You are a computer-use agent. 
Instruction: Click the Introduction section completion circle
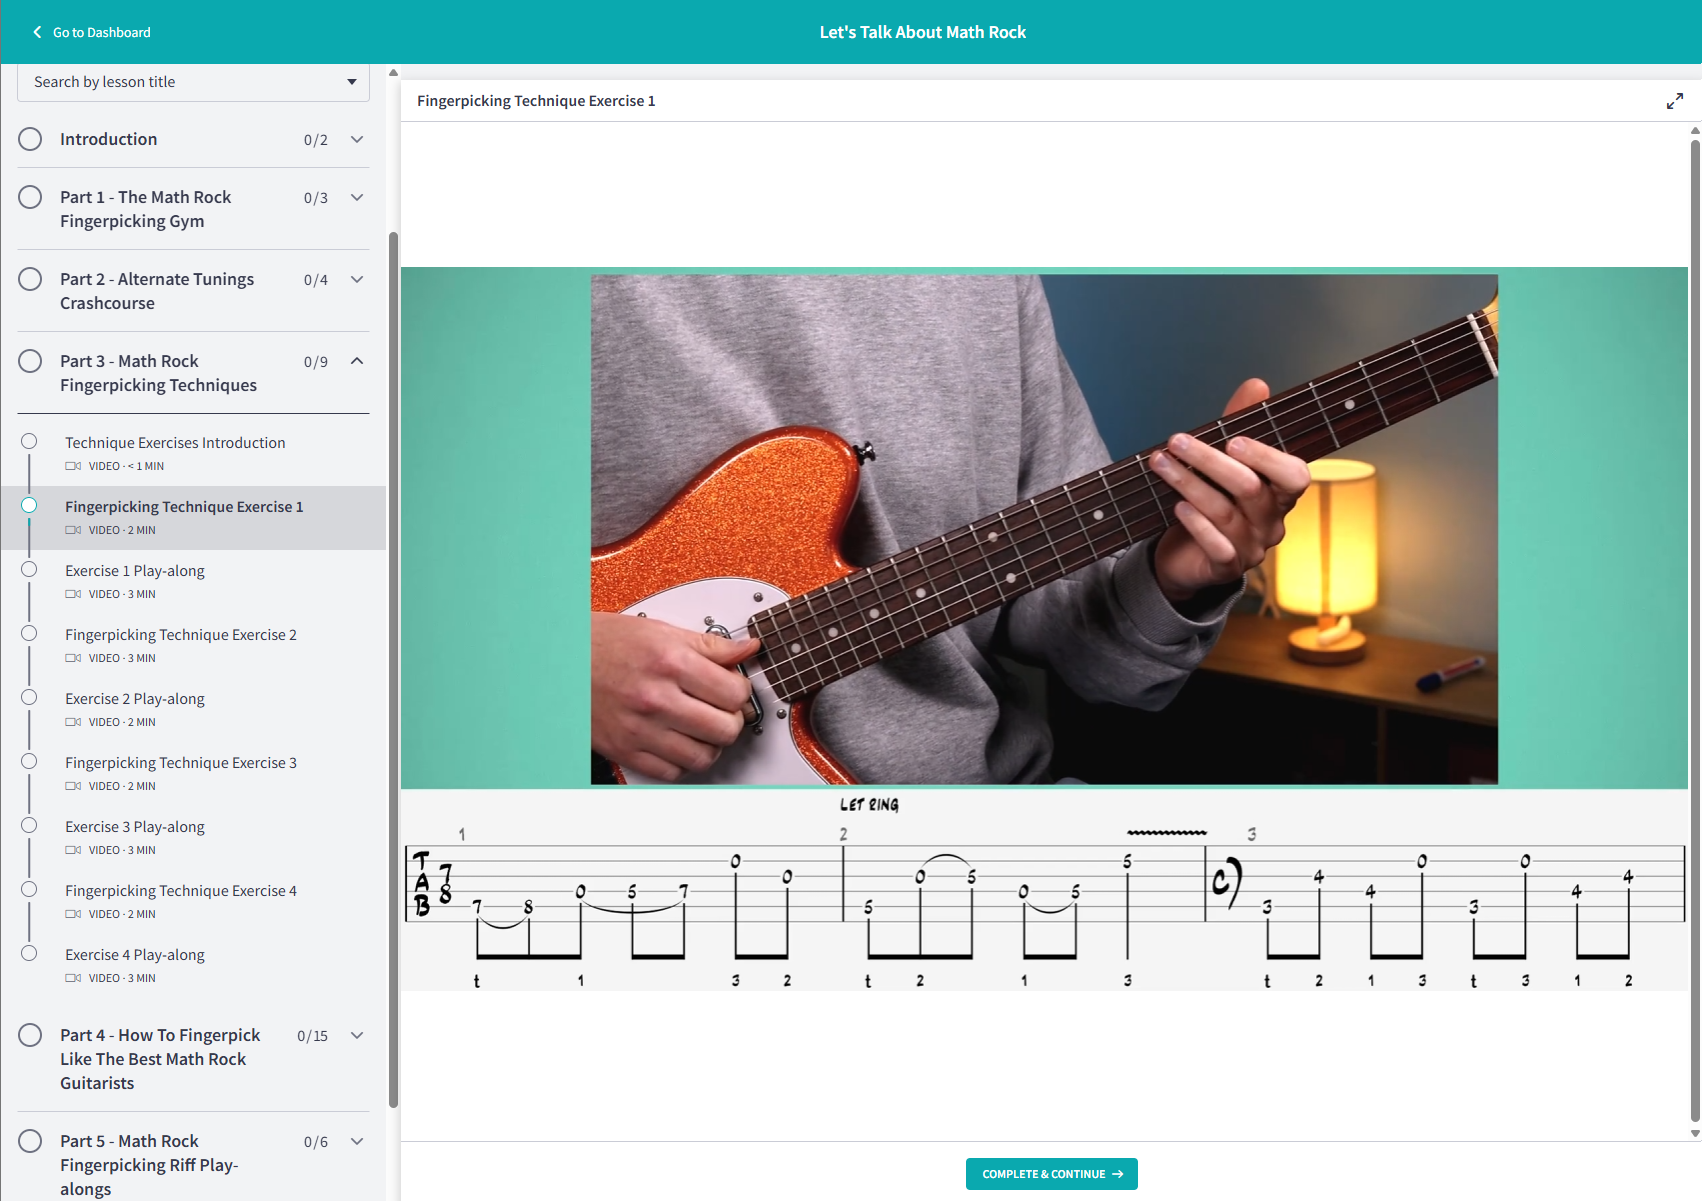click(30, 139)
